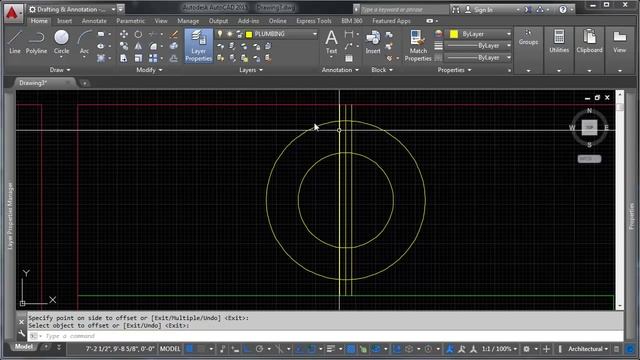640x360 pixels.
Task: Click the Linear dimension icon
Action: (x=349, y=34)
